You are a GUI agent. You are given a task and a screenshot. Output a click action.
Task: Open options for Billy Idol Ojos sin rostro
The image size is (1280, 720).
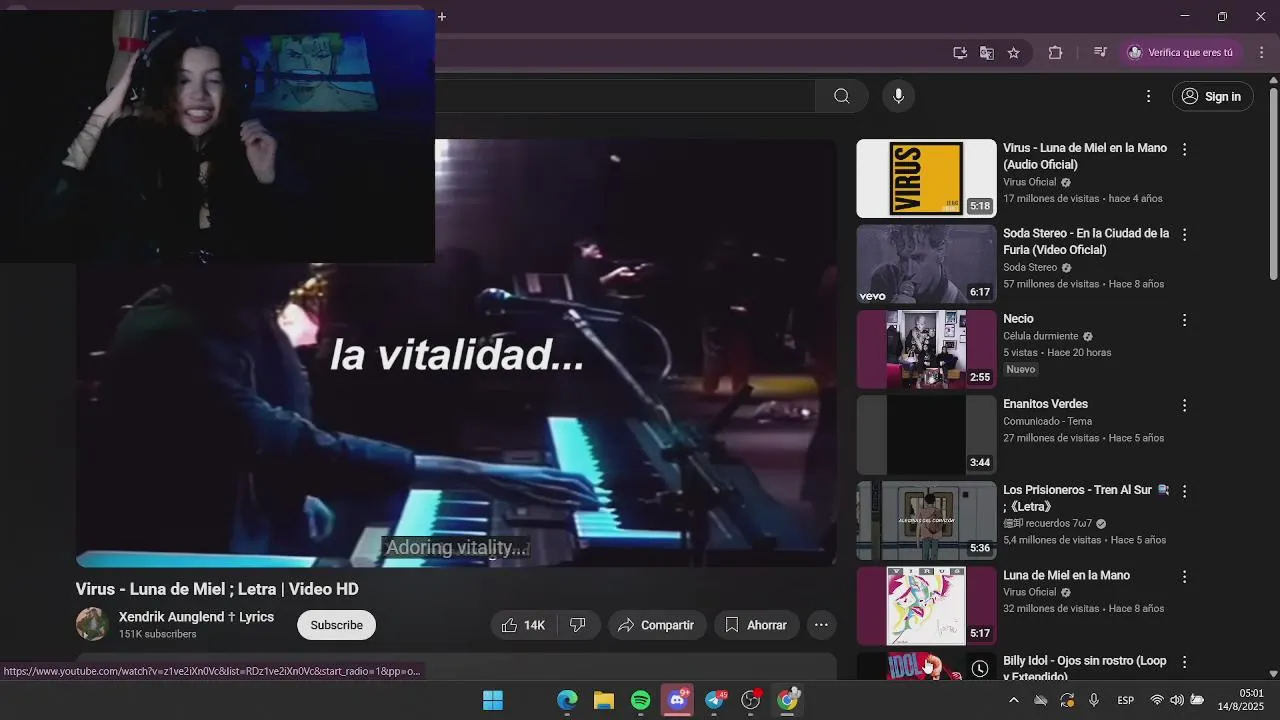click(1185, 662)
